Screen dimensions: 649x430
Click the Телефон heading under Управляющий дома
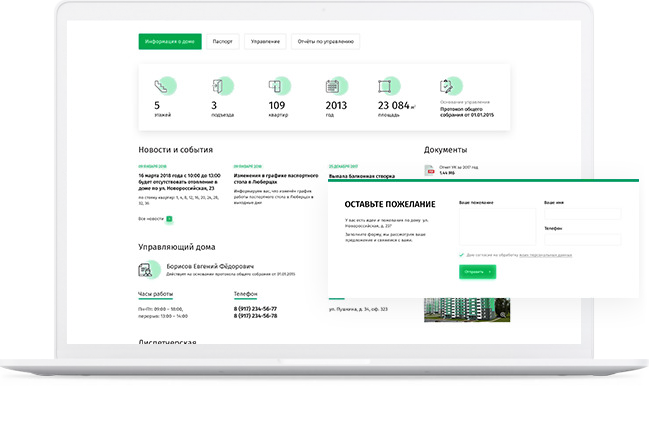pos(245,294)
